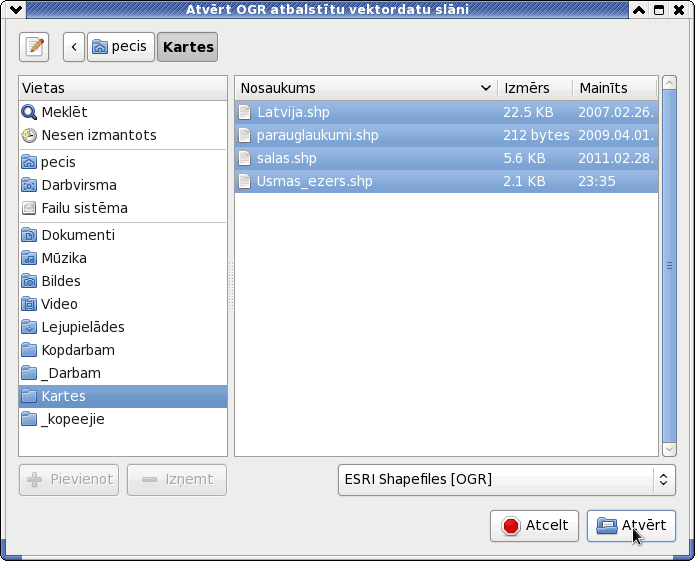Sort files by Mainīts column
The image size is (695, 561).
click(615, 88)
